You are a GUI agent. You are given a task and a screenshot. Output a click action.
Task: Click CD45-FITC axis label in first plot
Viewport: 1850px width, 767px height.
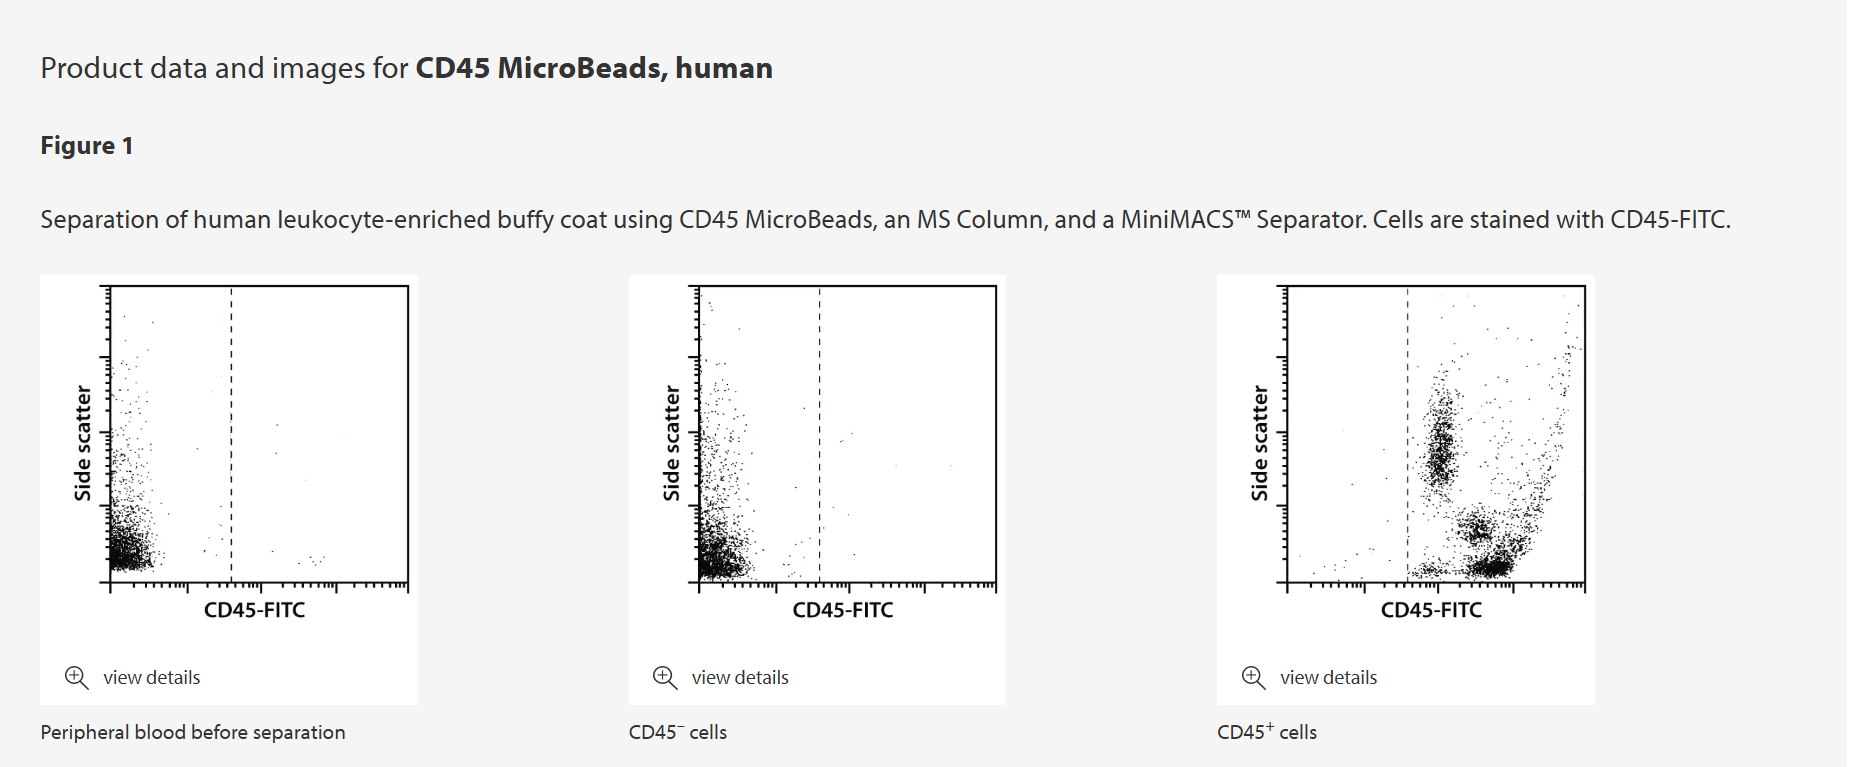point(254,610)
